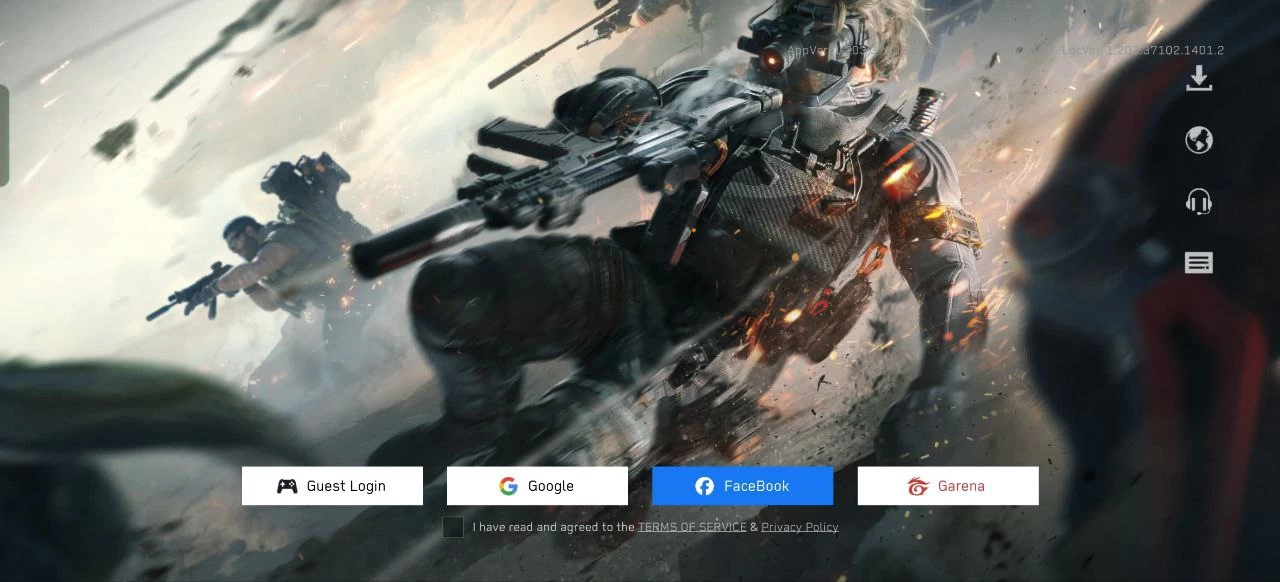The image size is (1280, 582).
Task: Click the red Garena logo icon
Action: pos(918,487)
